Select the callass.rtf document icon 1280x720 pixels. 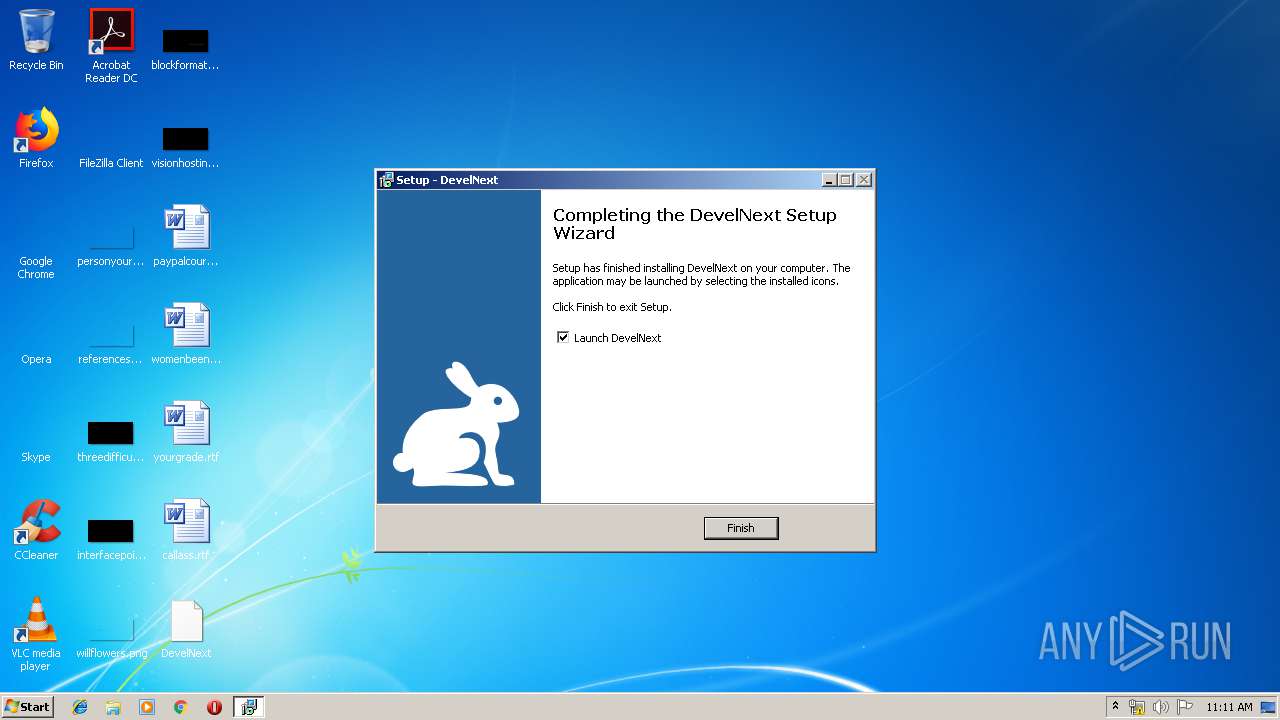[187, 521]
